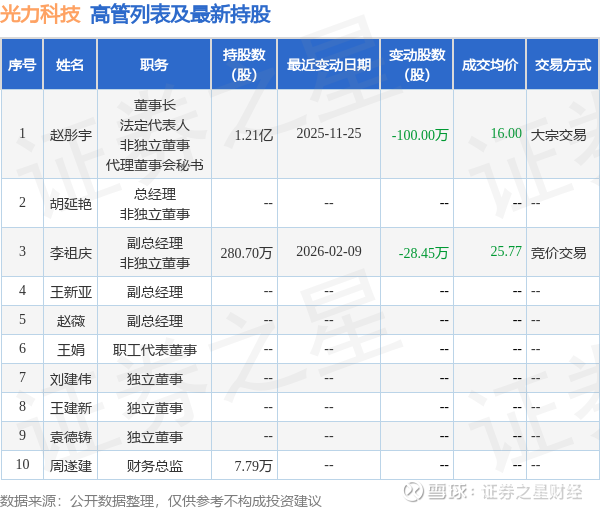Select the 序号 column header
The image size is (600, 510).
[22, 65]
